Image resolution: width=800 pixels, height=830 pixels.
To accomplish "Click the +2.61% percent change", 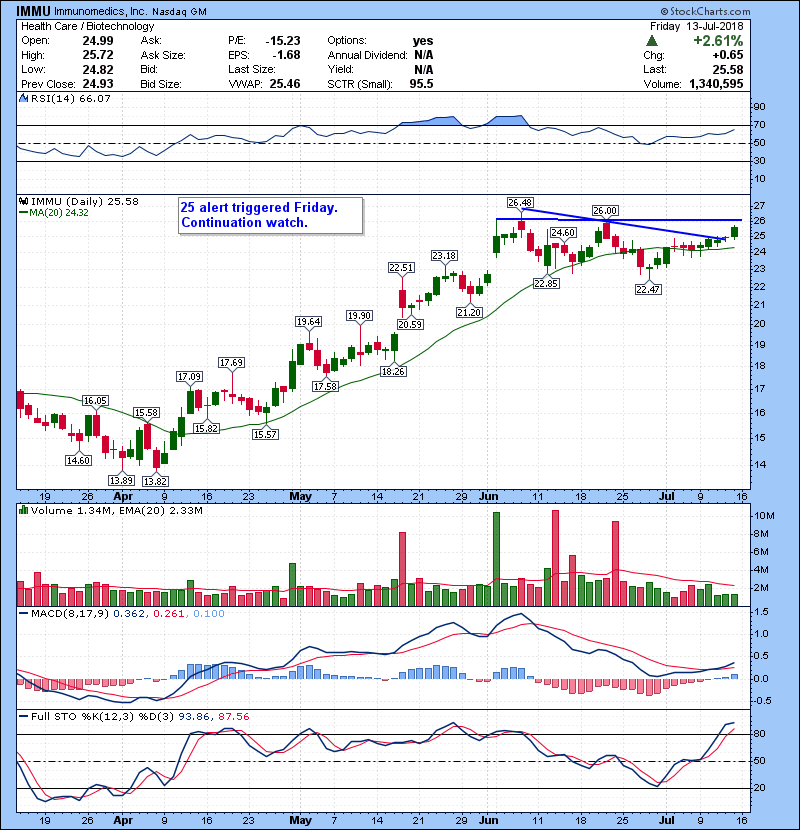I will coord(718,41).
